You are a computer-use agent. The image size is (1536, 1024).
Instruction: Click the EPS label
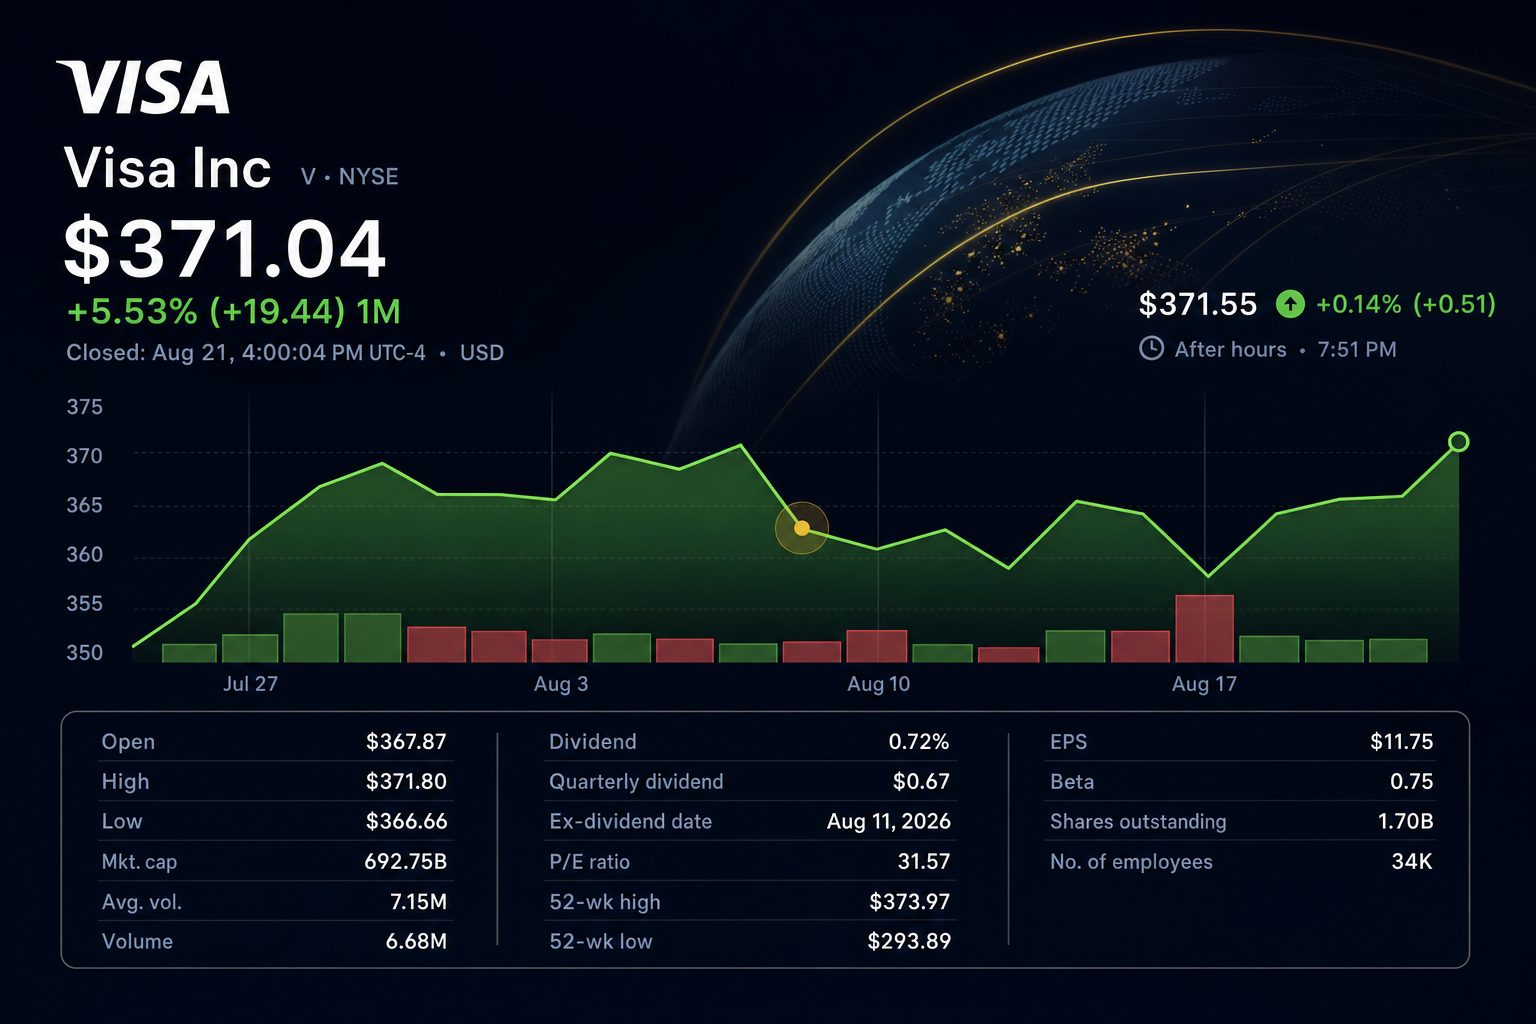[x=1069, y=742]
